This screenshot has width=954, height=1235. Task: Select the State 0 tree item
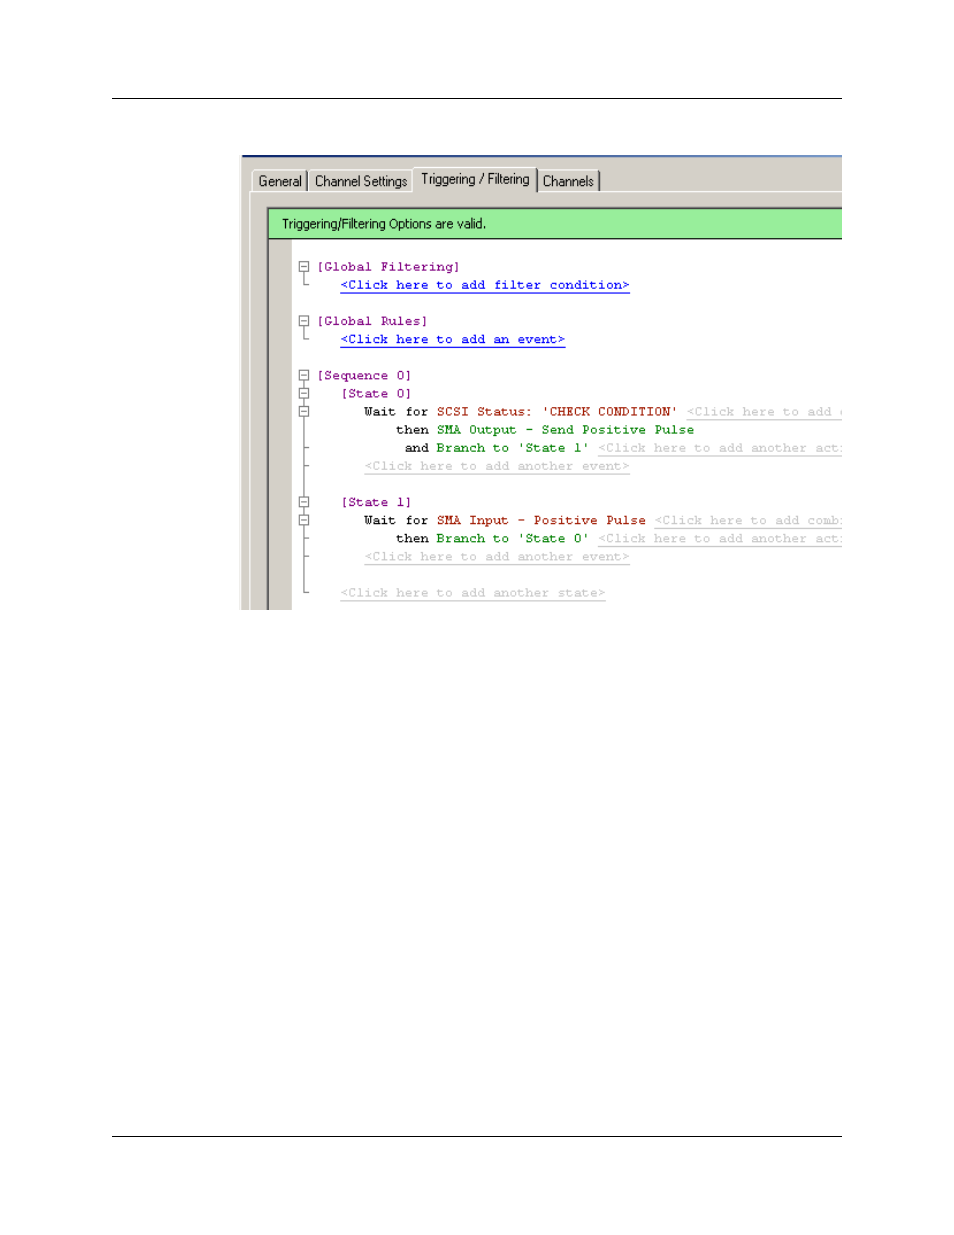tap(376, 394)
